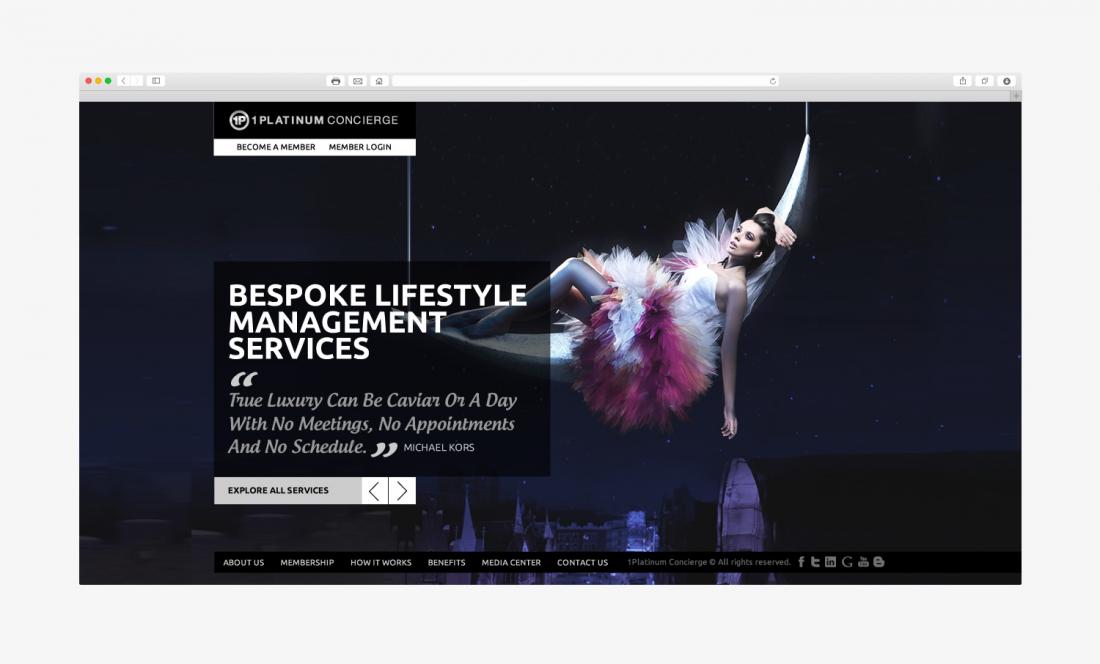
Task: Open the Google icon in footer
Action: [x=847, y=562]
